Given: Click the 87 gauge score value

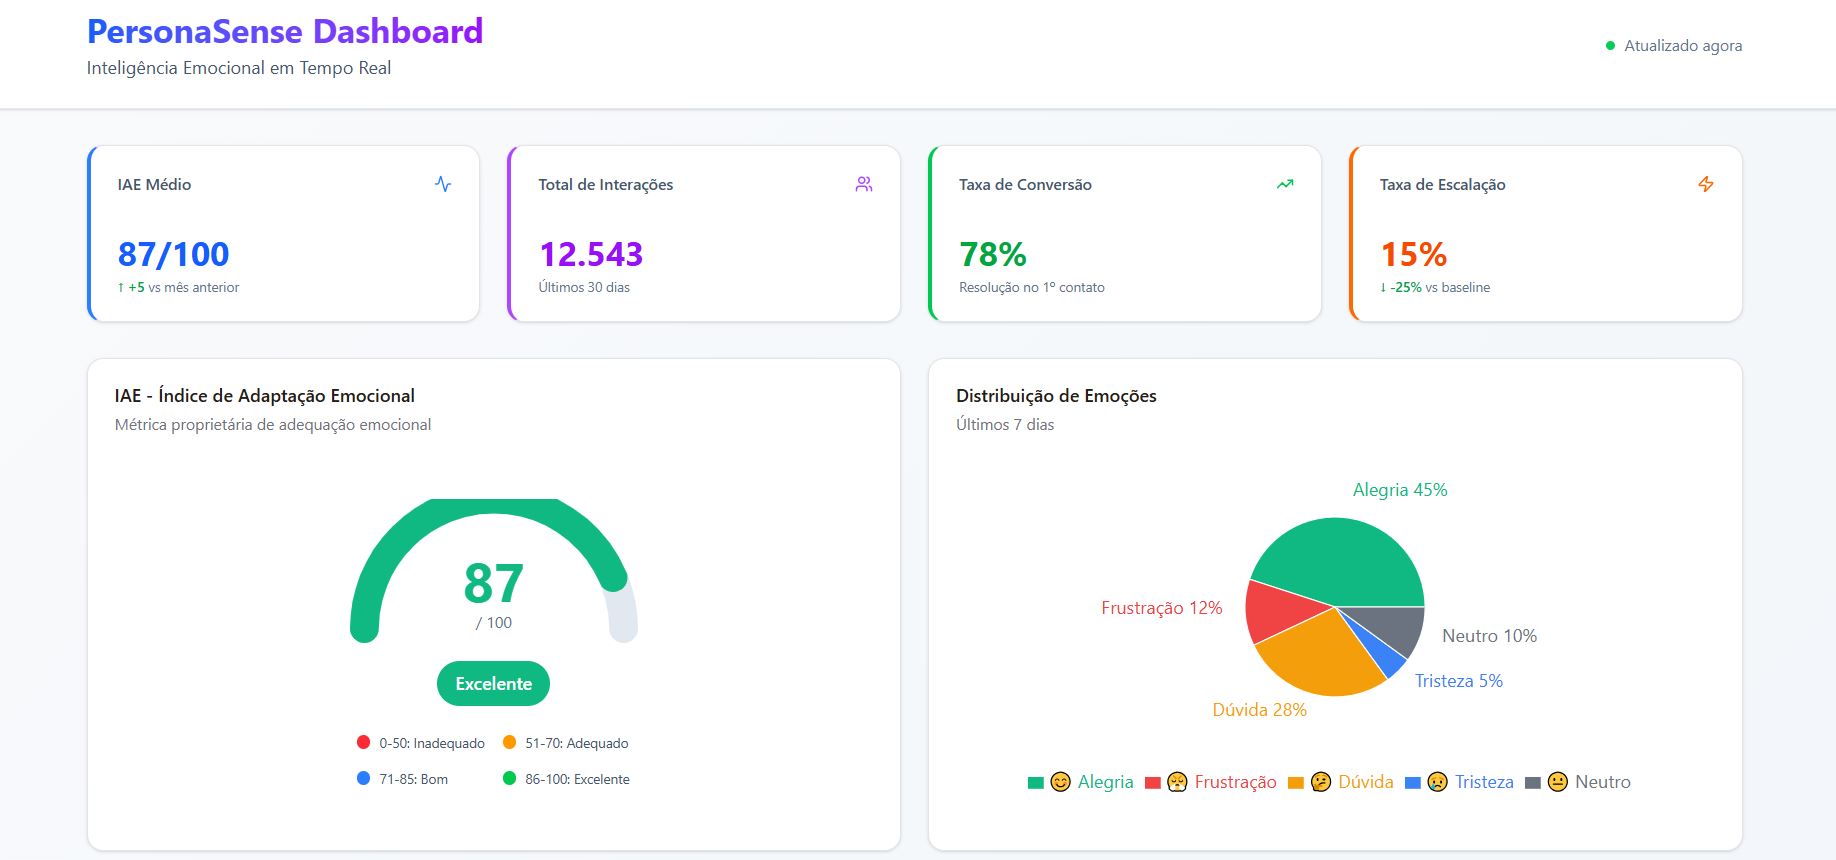Looking at the screenshot, I should (x=493, y=584).
